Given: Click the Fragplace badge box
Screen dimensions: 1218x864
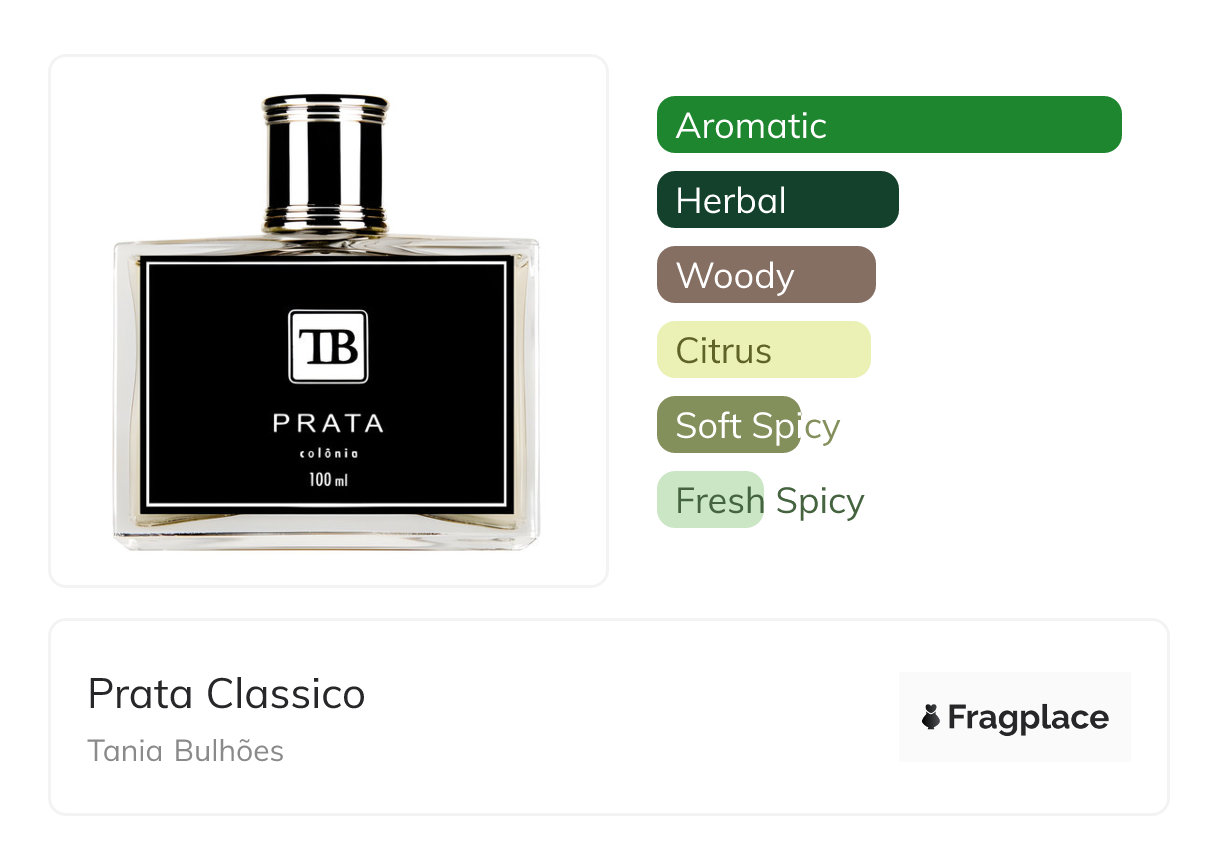Looking at the screenshot, I should pyautogui.click(x=1015, y=717).
